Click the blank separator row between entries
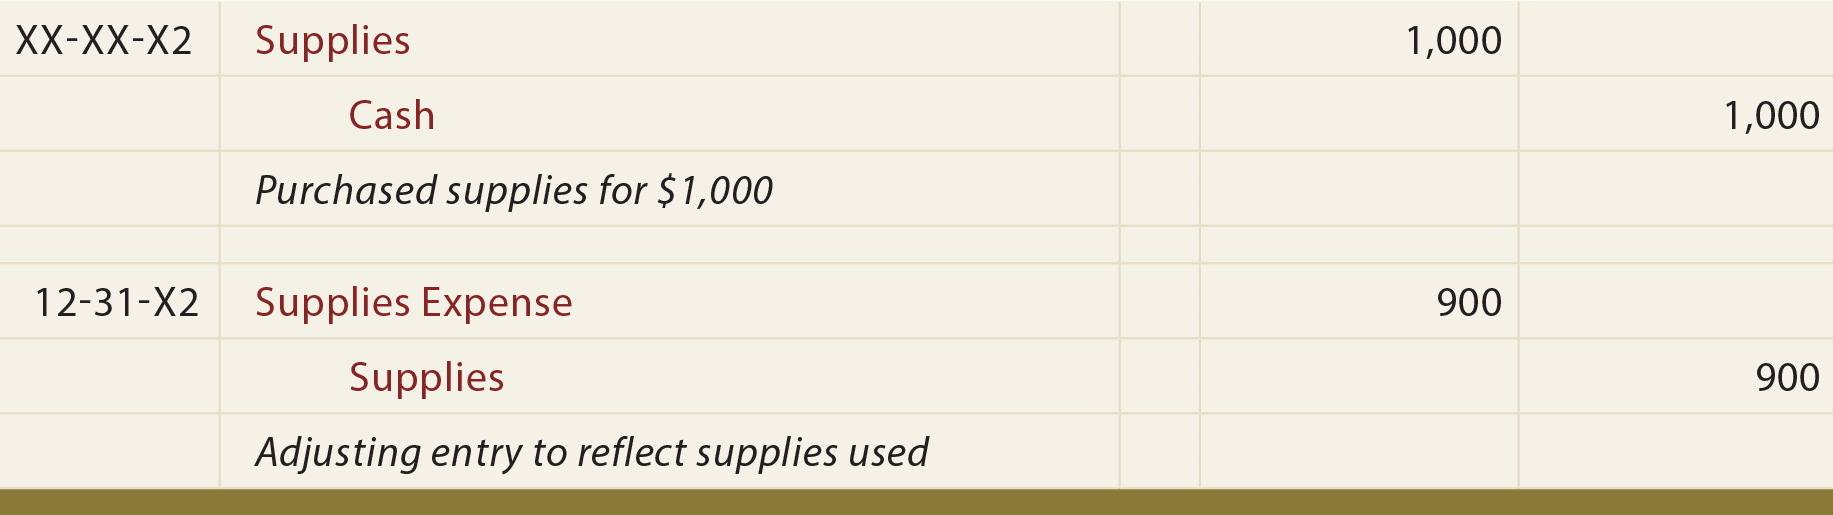 [916, 245]
